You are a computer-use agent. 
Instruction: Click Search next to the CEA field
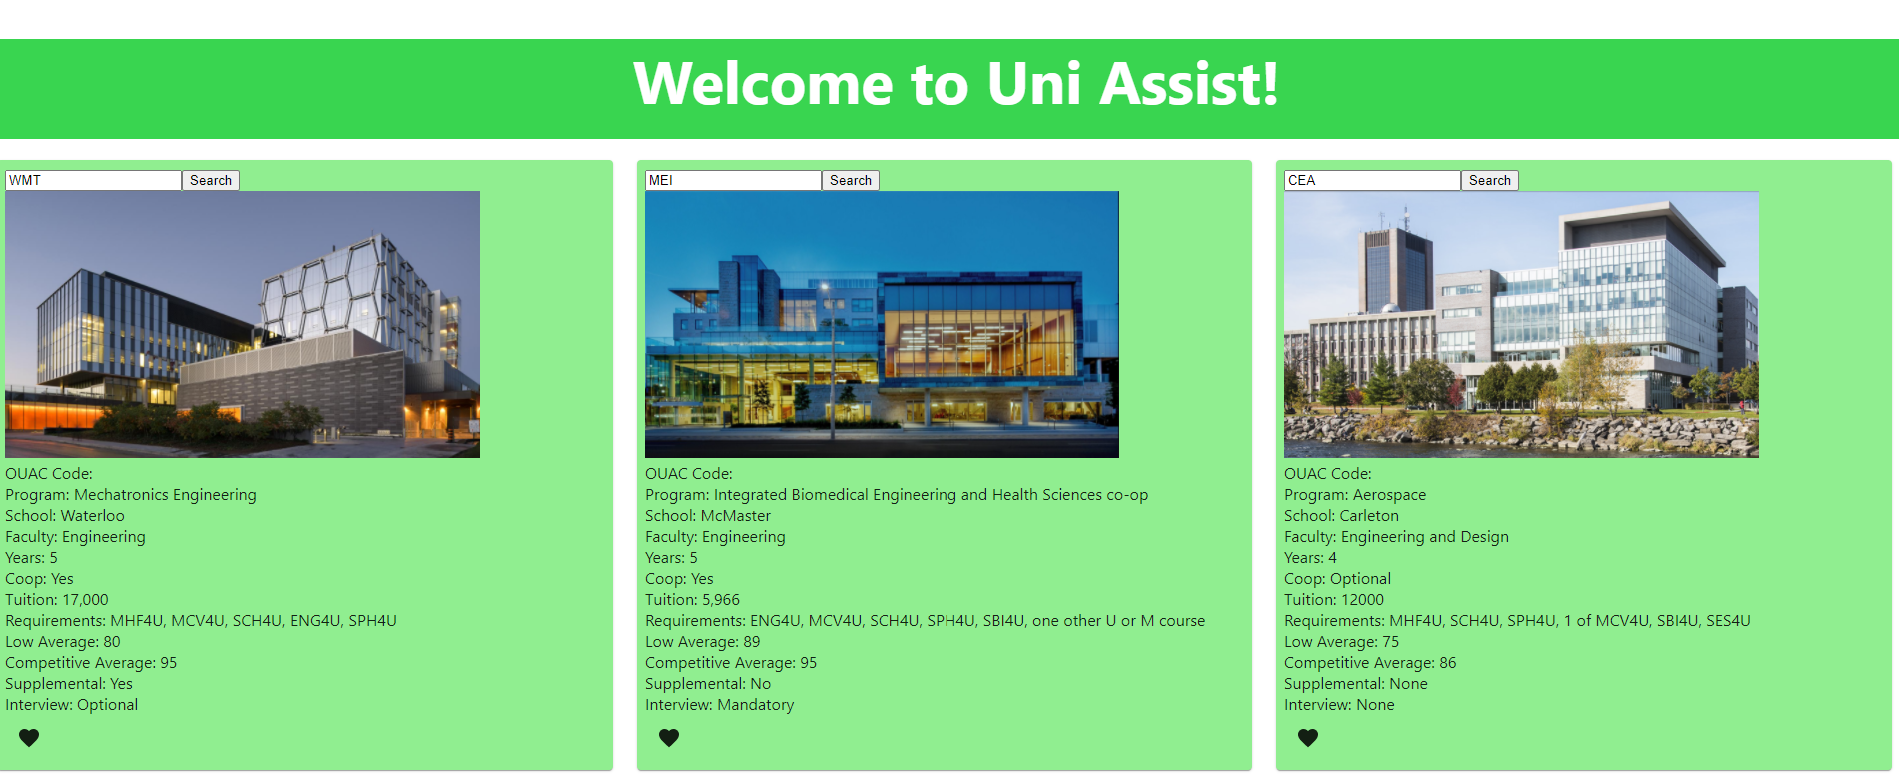[x=1490, y=180]
